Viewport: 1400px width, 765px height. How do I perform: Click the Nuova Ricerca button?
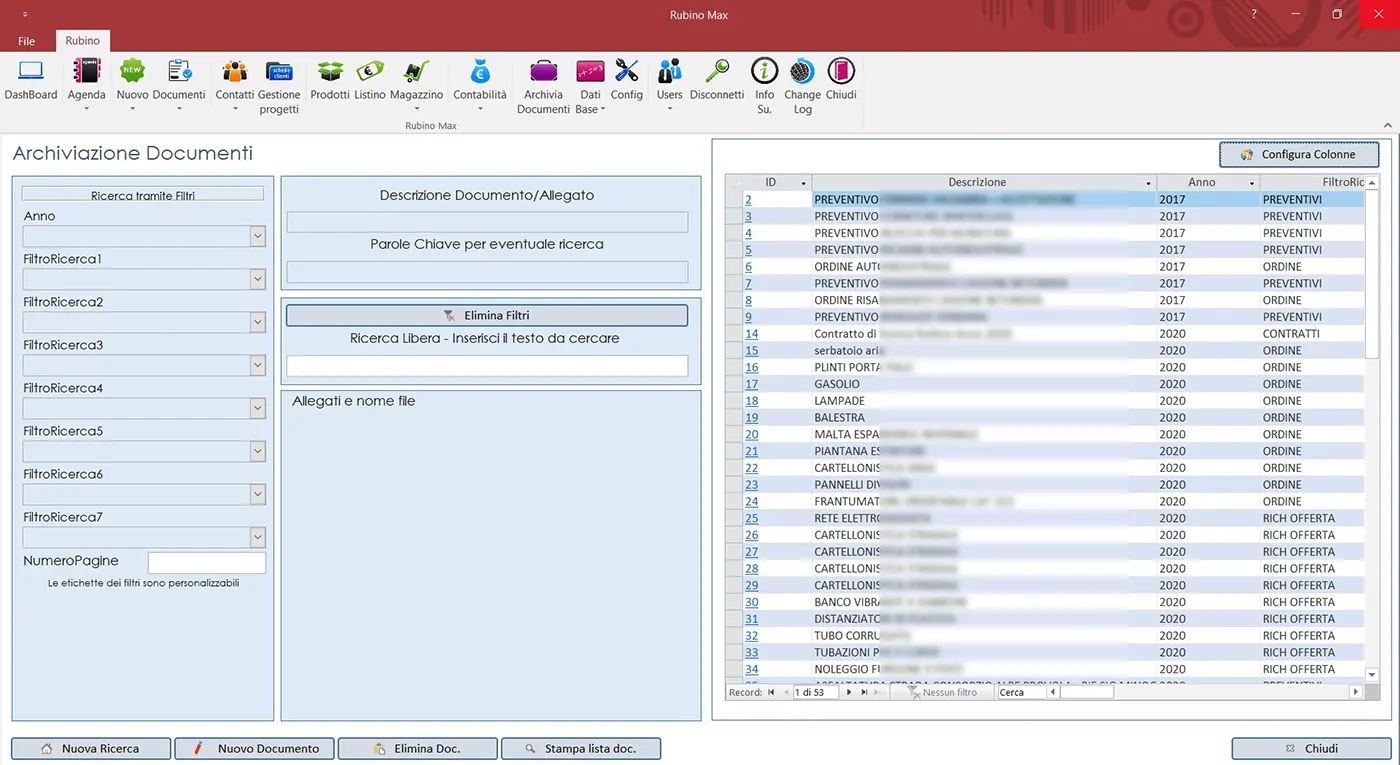[x=91, y=748]
